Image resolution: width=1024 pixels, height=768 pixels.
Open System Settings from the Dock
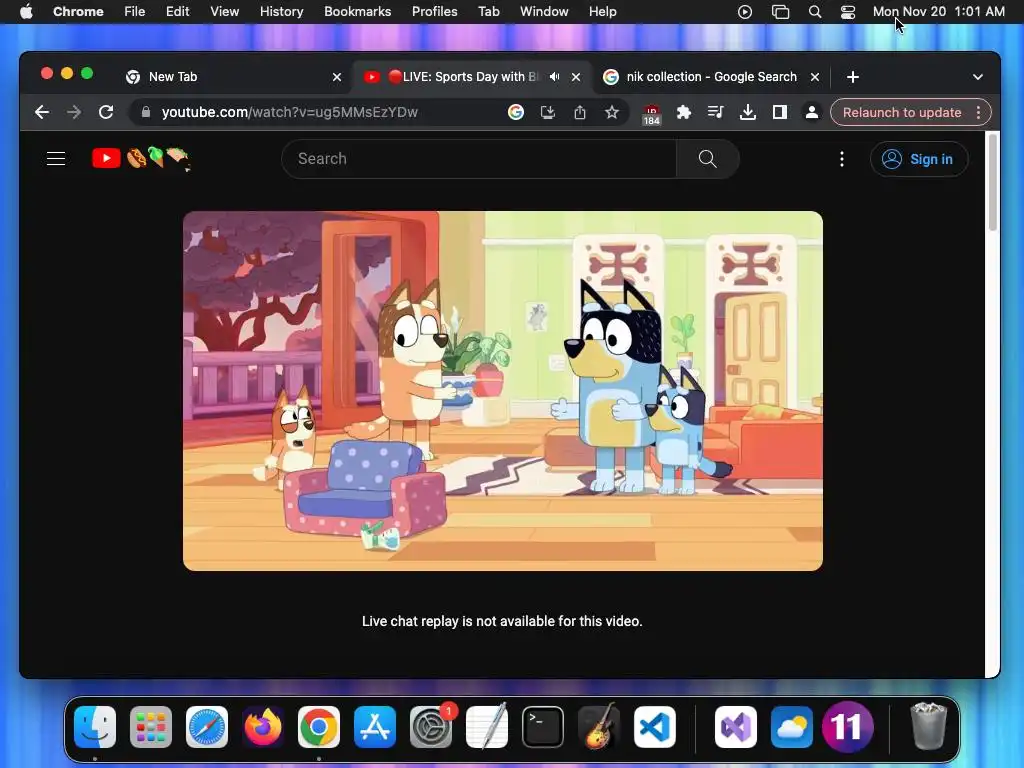(431, 727)
